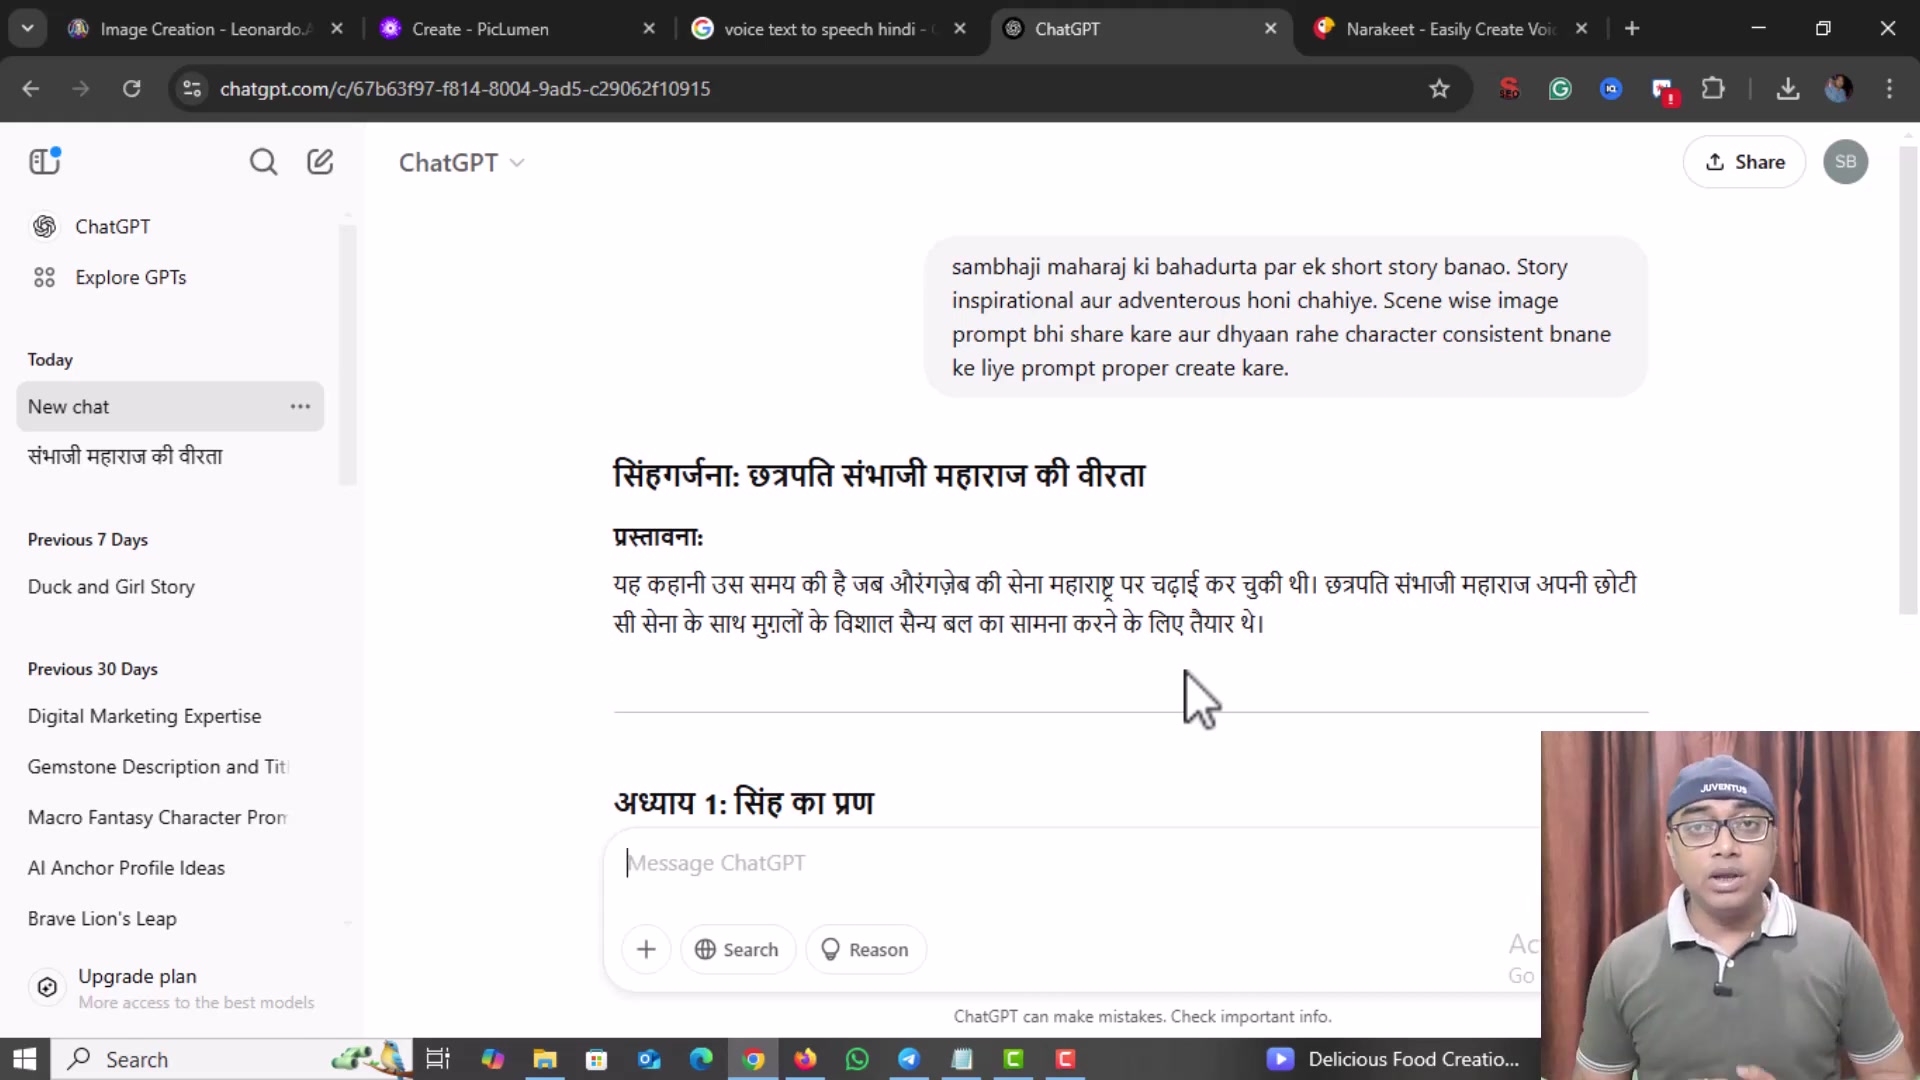Toggle the ChatGPT sidebar panel icon
Screen dimensions: 1920x1080
coord(45,161)
